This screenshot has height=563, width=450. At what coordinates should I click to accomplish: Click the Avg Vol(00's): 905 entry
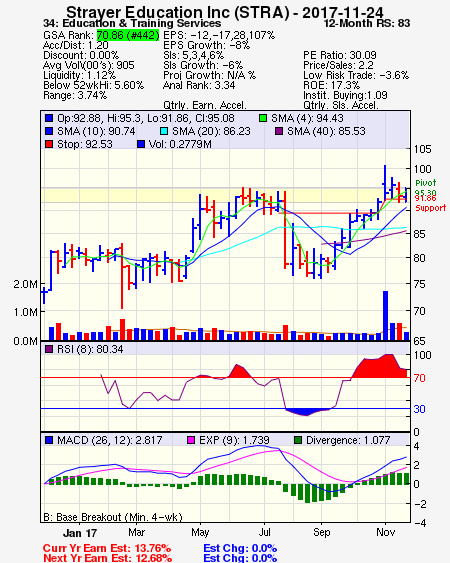(x=89, y=65)
